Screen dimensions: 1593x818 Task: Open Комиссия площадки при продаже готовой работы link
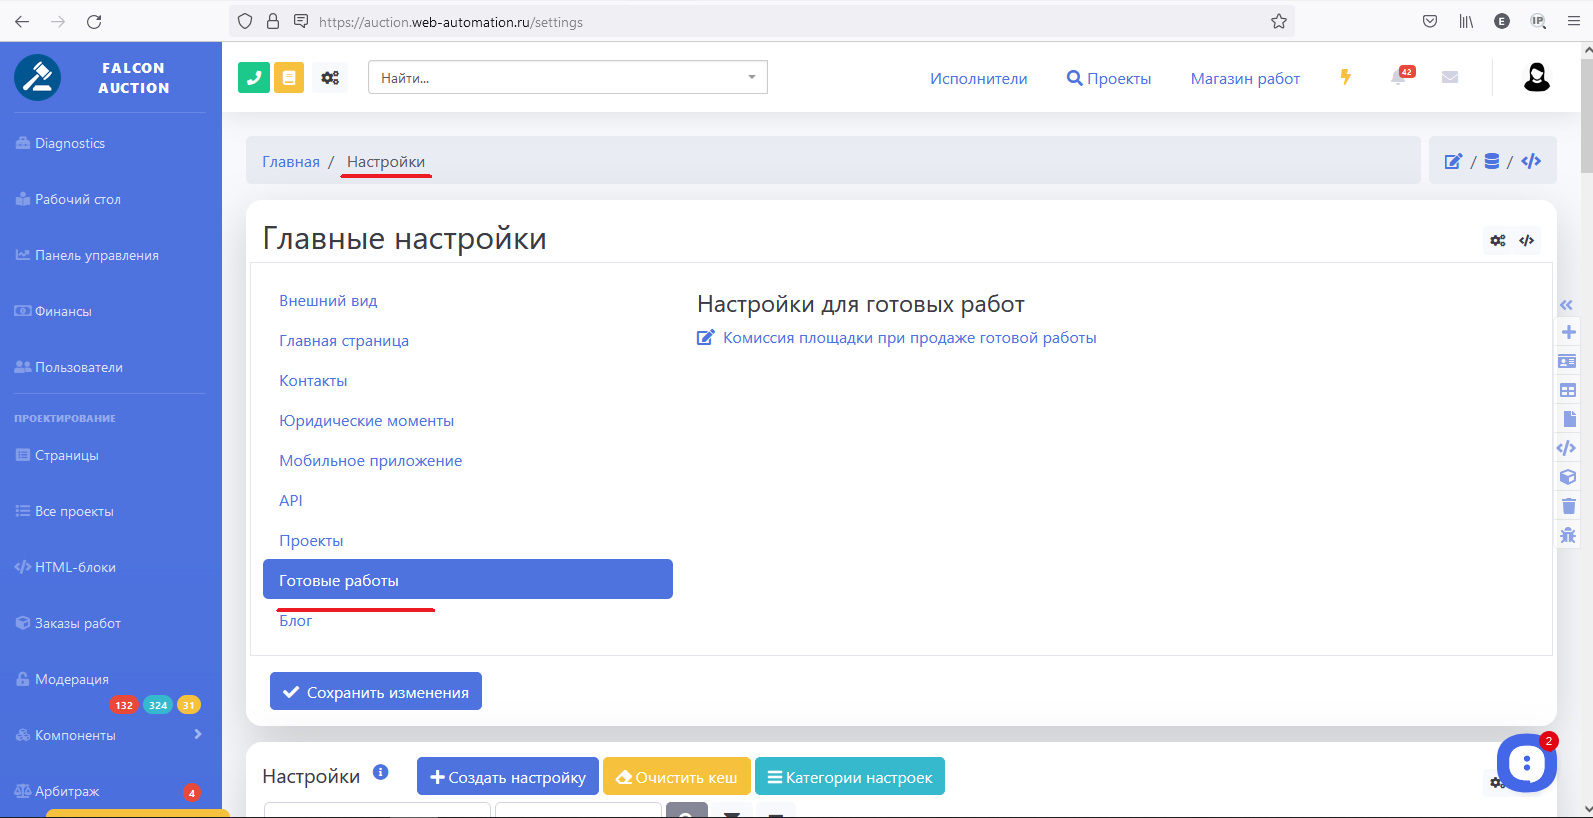click(x=909, y=338)
